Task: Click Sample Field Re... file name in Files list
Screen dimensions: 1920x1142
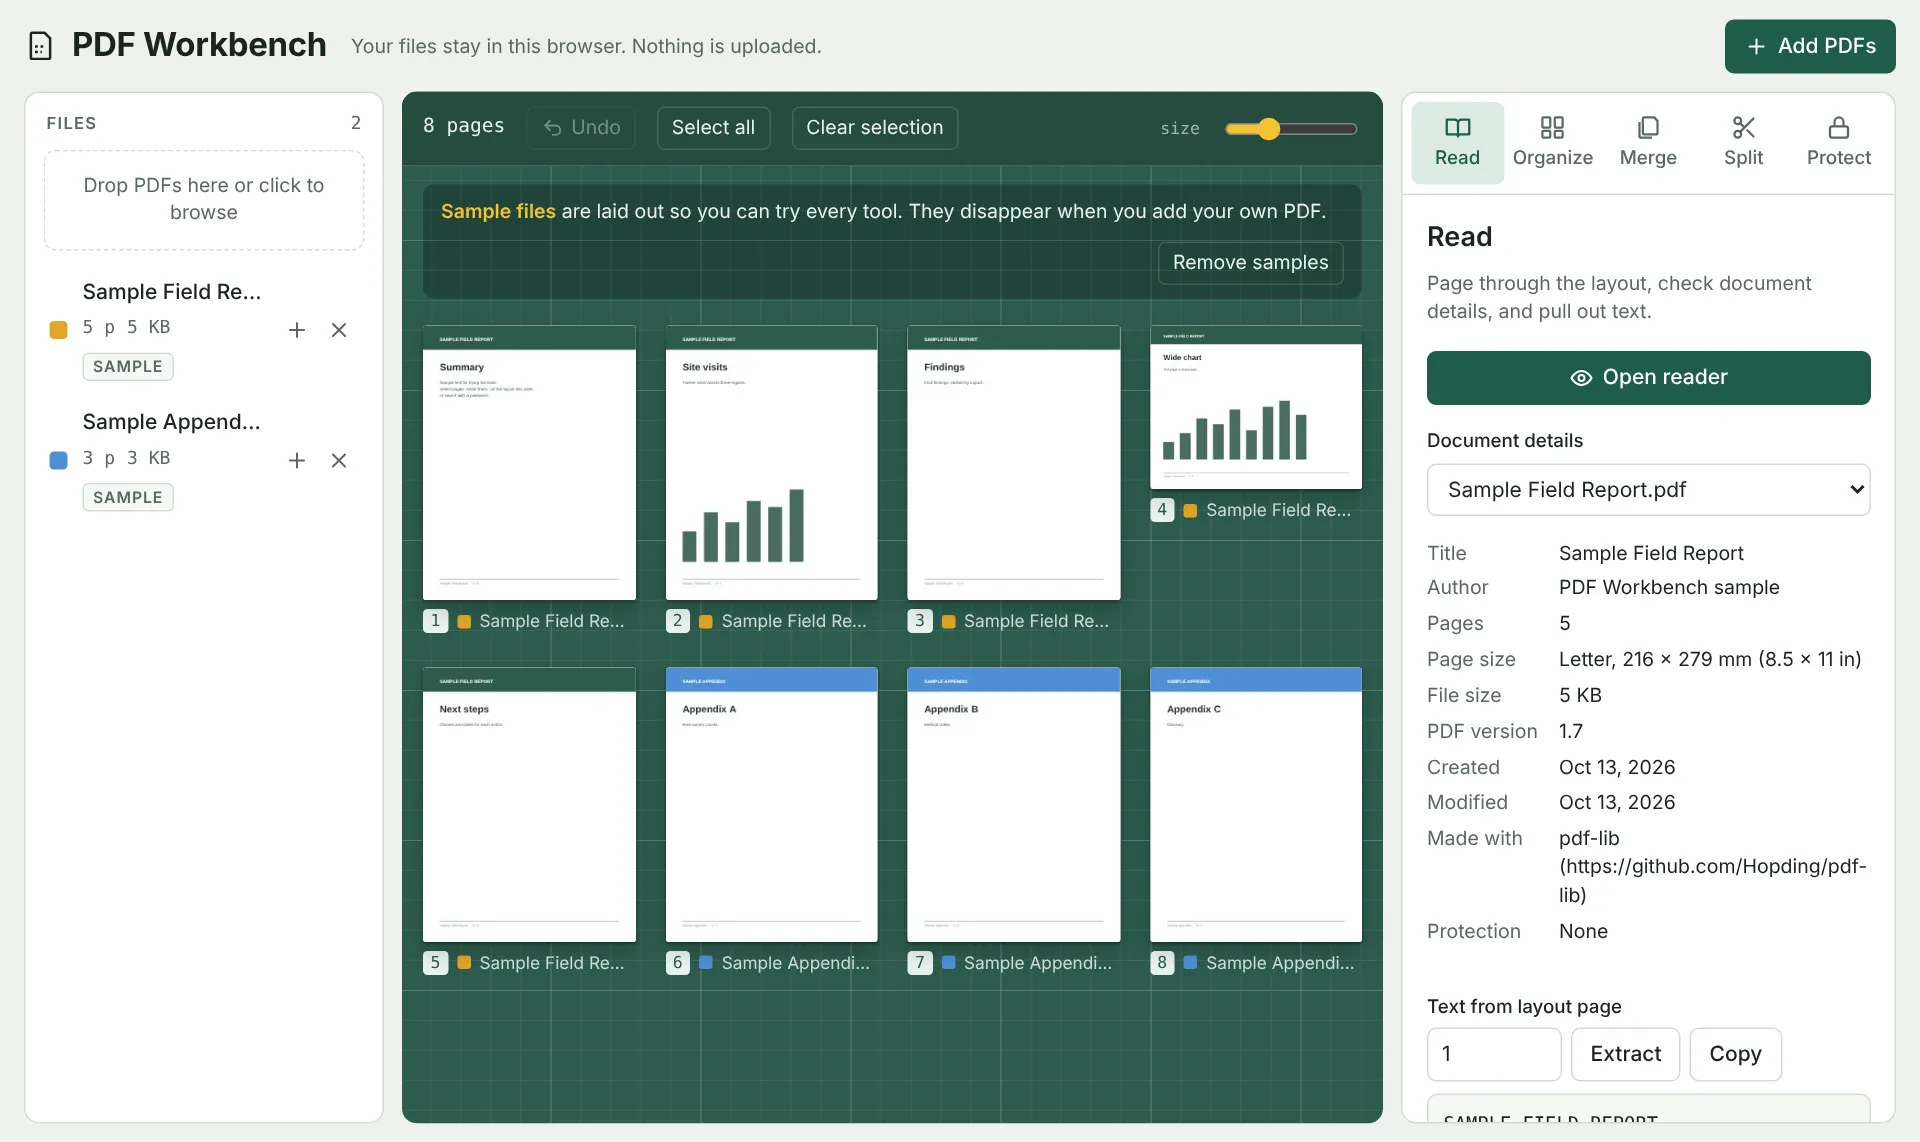Action: (x=172, y=292)
